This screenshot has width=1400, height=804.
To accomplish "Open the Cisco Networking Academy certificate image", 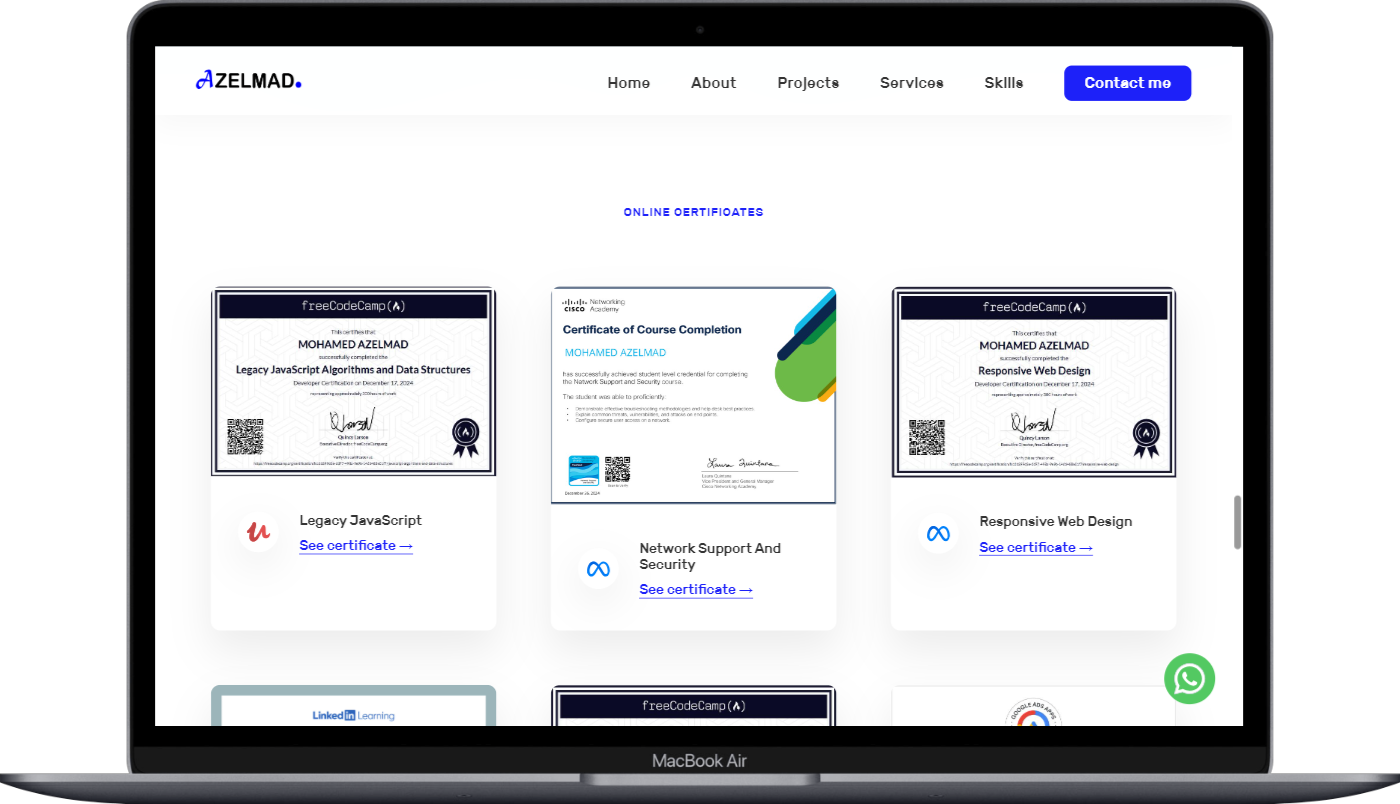I will pyautogui.click(x=693, y=395).
